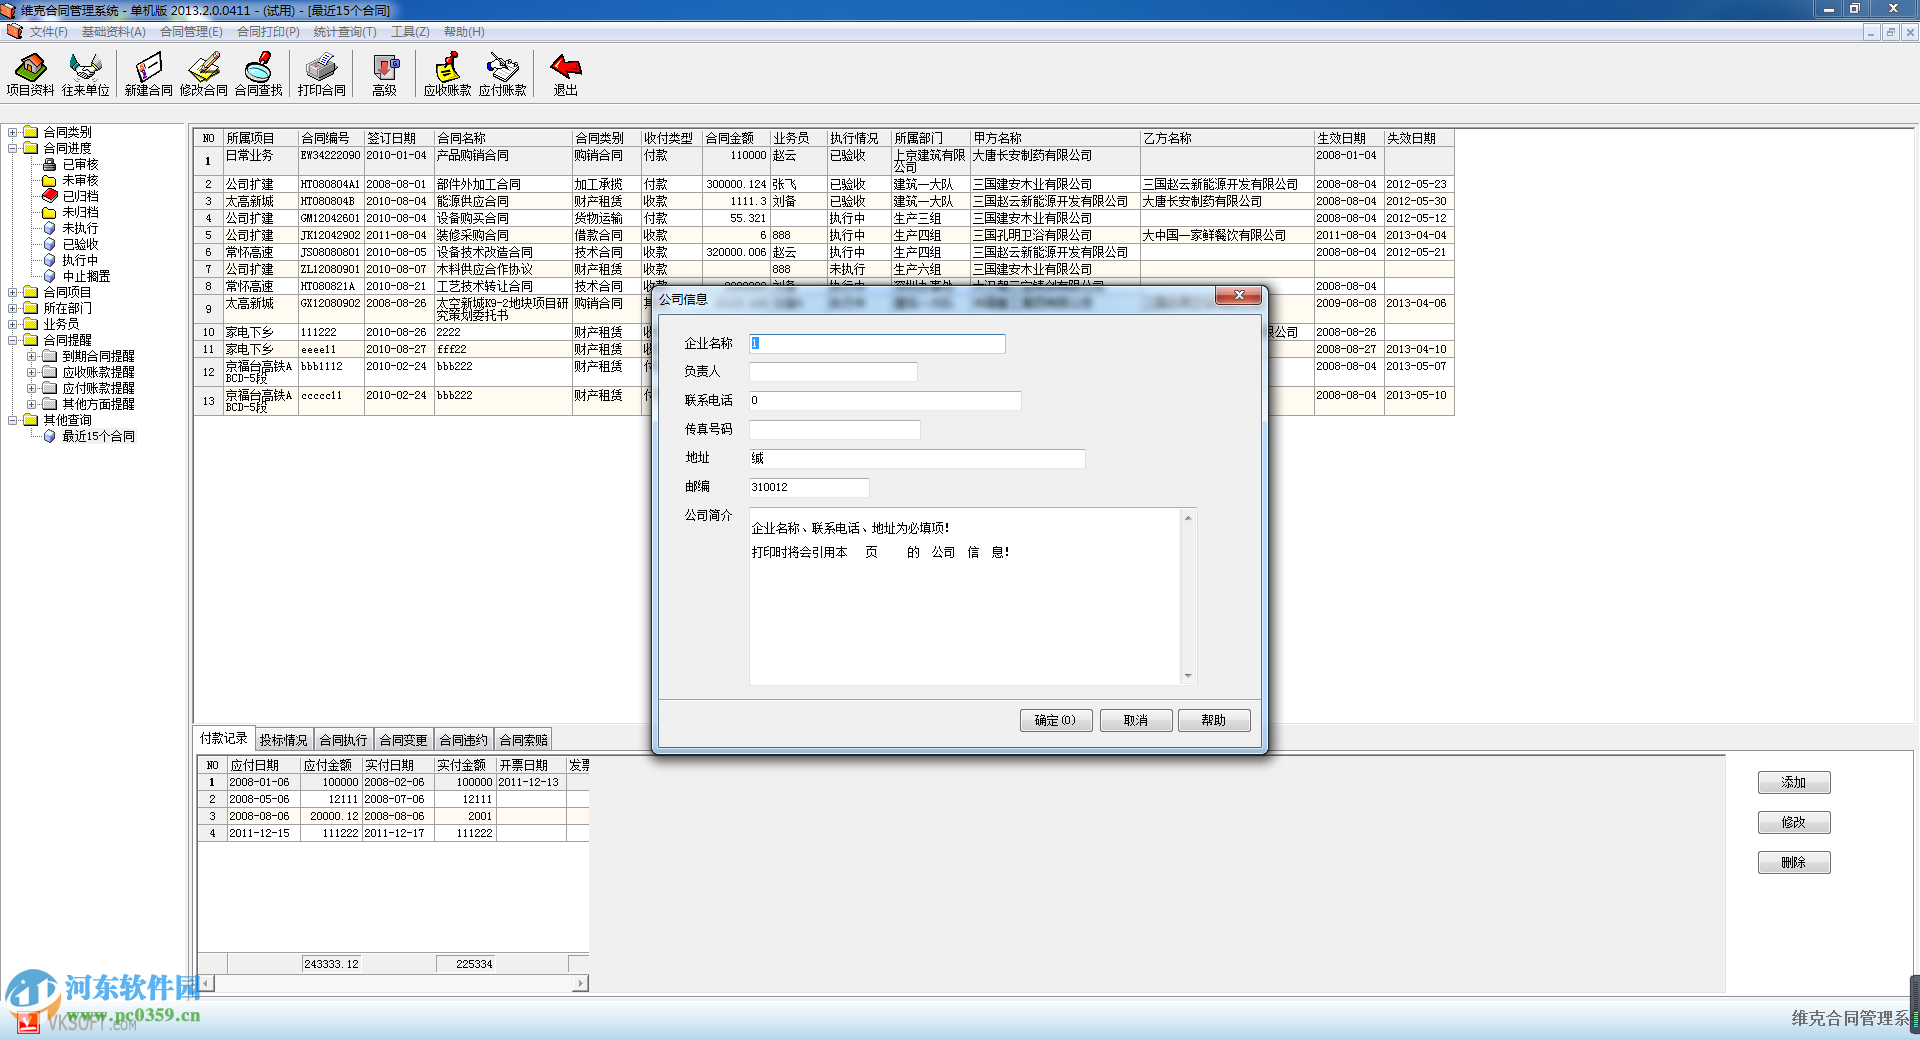Screen dimensions: 1920x1040
Task: Click the 联系电话 input field
Action: click(885, 401)
